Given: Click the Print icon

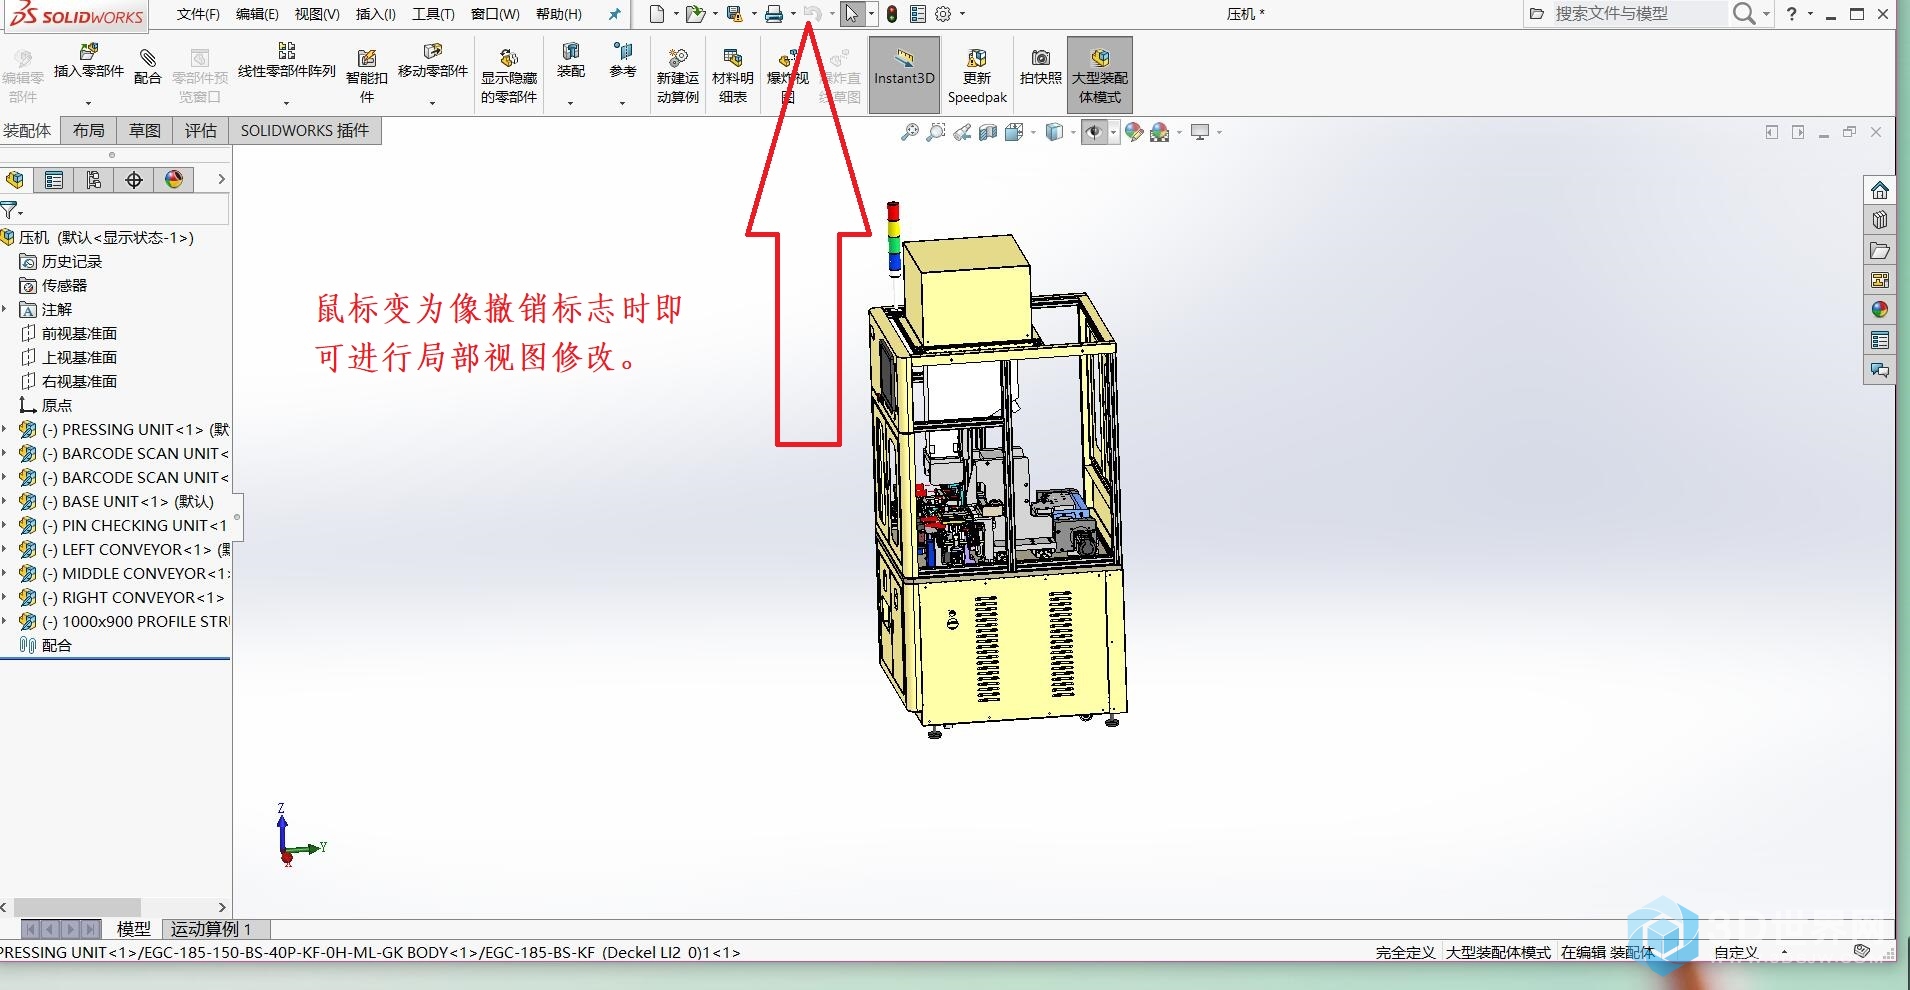Looking at the screenshot, I should click(x=774, y=14).
